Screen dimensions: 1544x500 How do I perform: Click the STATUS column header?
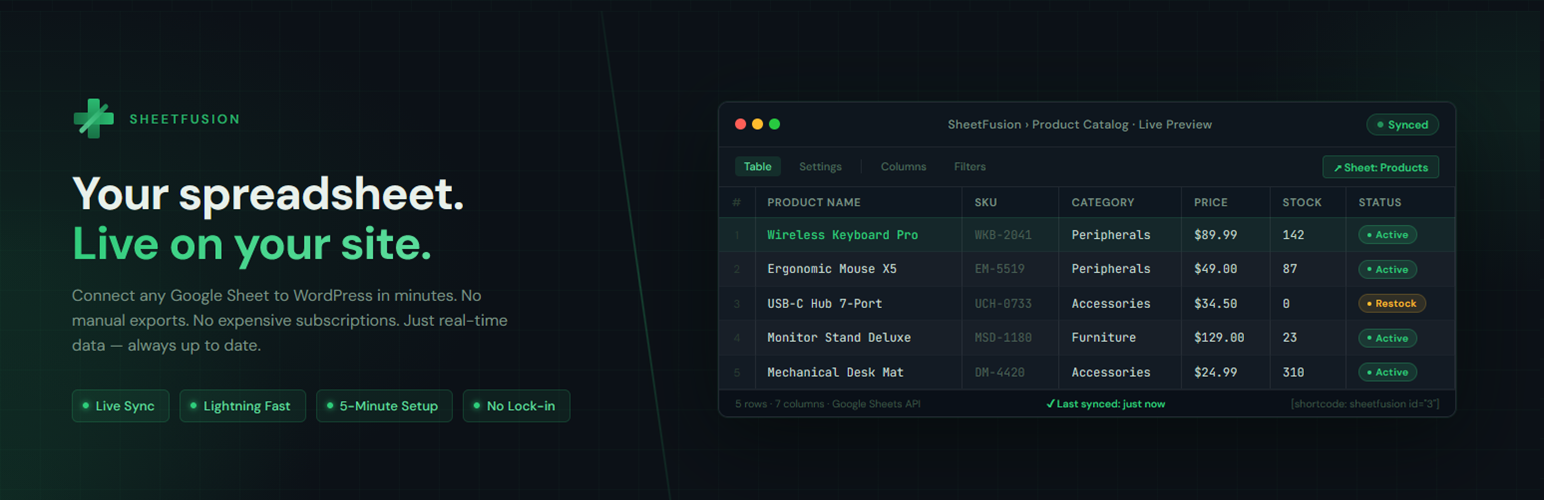1380,202
